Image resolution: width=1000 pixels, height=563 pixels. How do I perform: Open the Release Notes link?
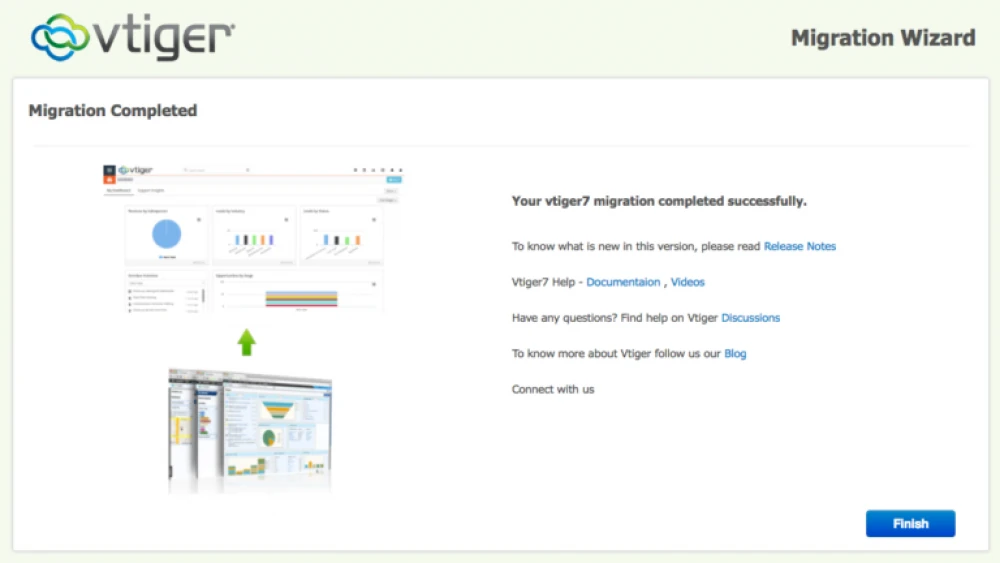click(x=799, y=246)
